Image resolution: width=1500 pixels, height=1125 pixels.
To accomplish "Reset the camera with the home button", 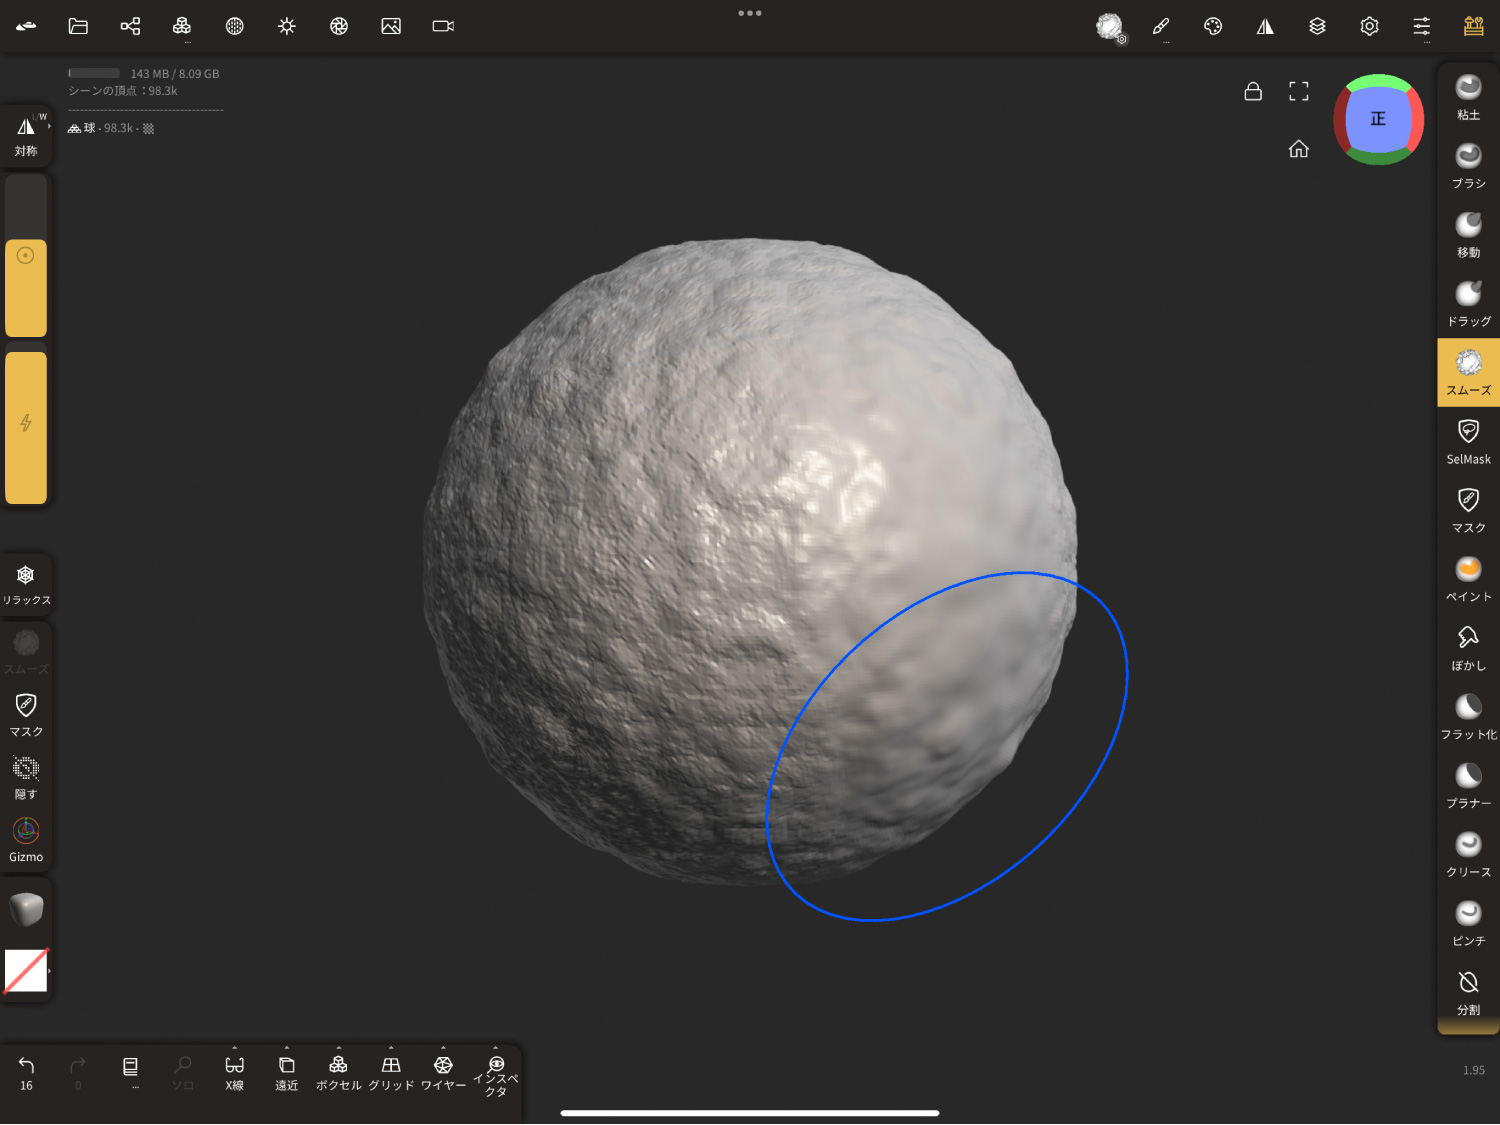I will coord(1298,149).
